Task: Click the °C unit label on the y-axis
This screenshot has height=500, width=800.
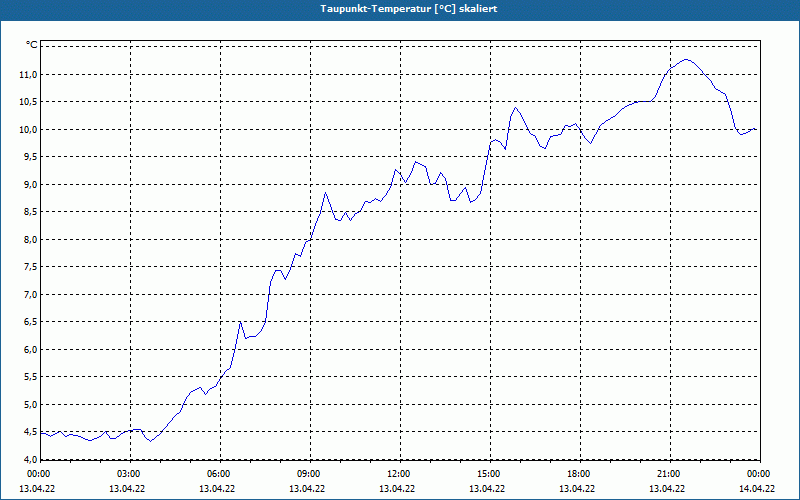Action: point(32,45)
